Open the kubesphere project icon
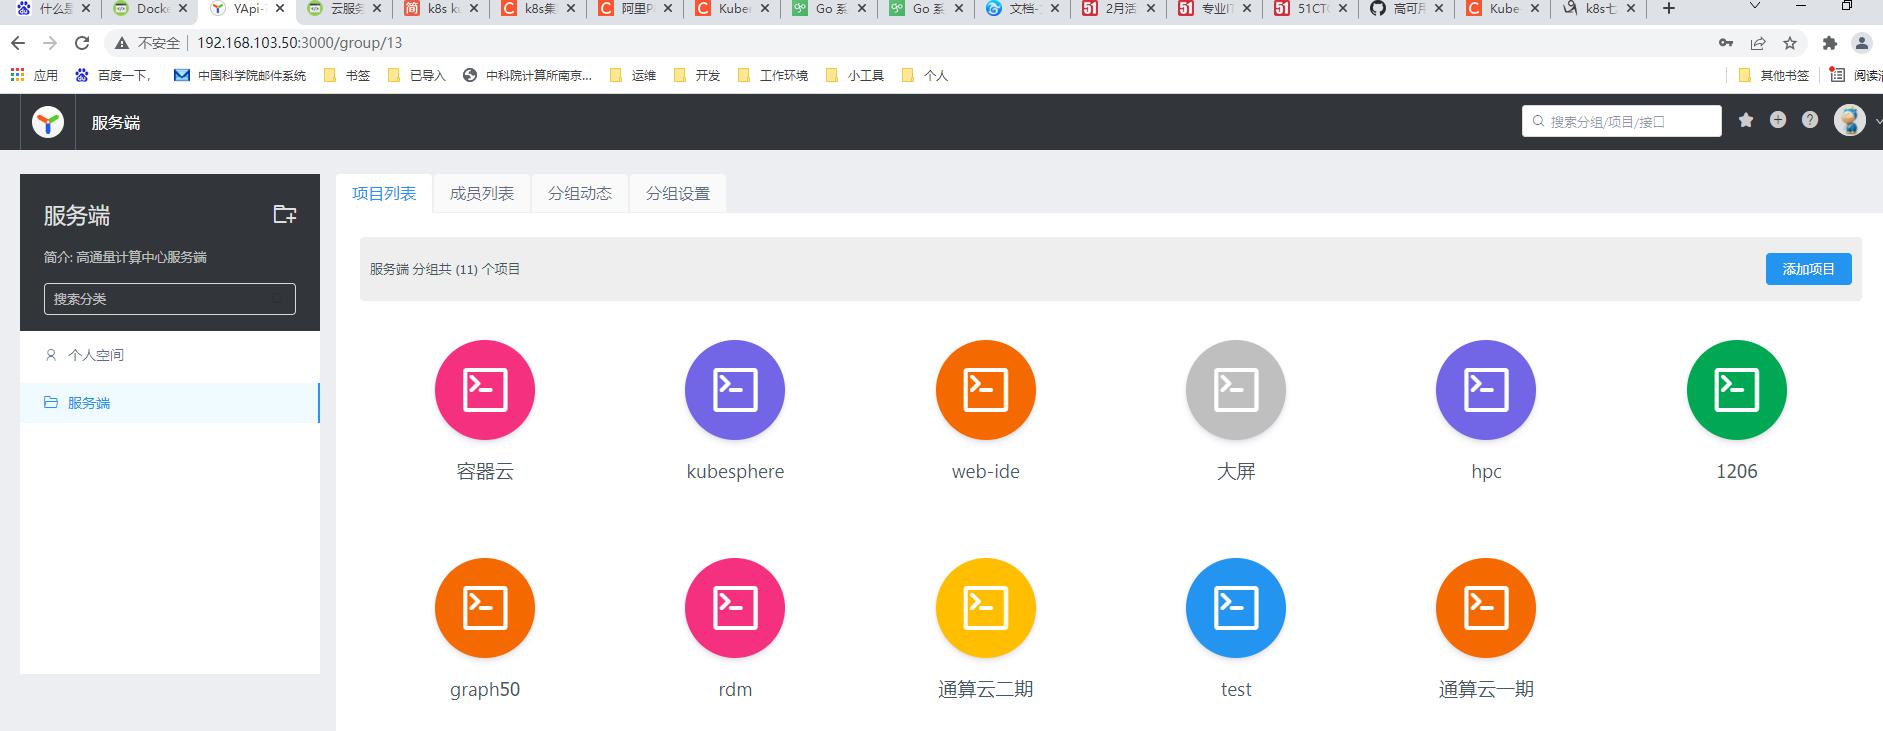 pyautogui.click(x=735, y=390)
